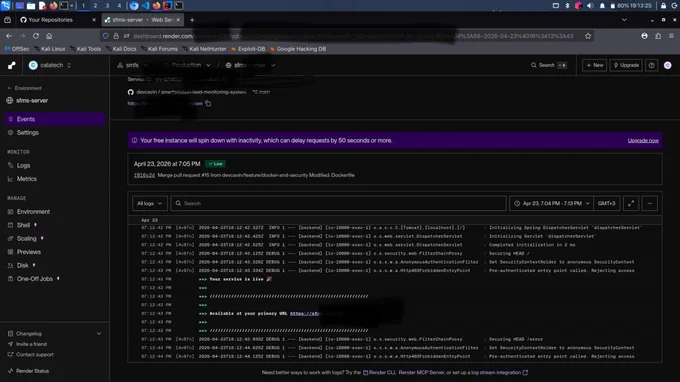Viewport: 680px width, 382px height.
Task: Open the Shell page
Action: pos(23,225)
